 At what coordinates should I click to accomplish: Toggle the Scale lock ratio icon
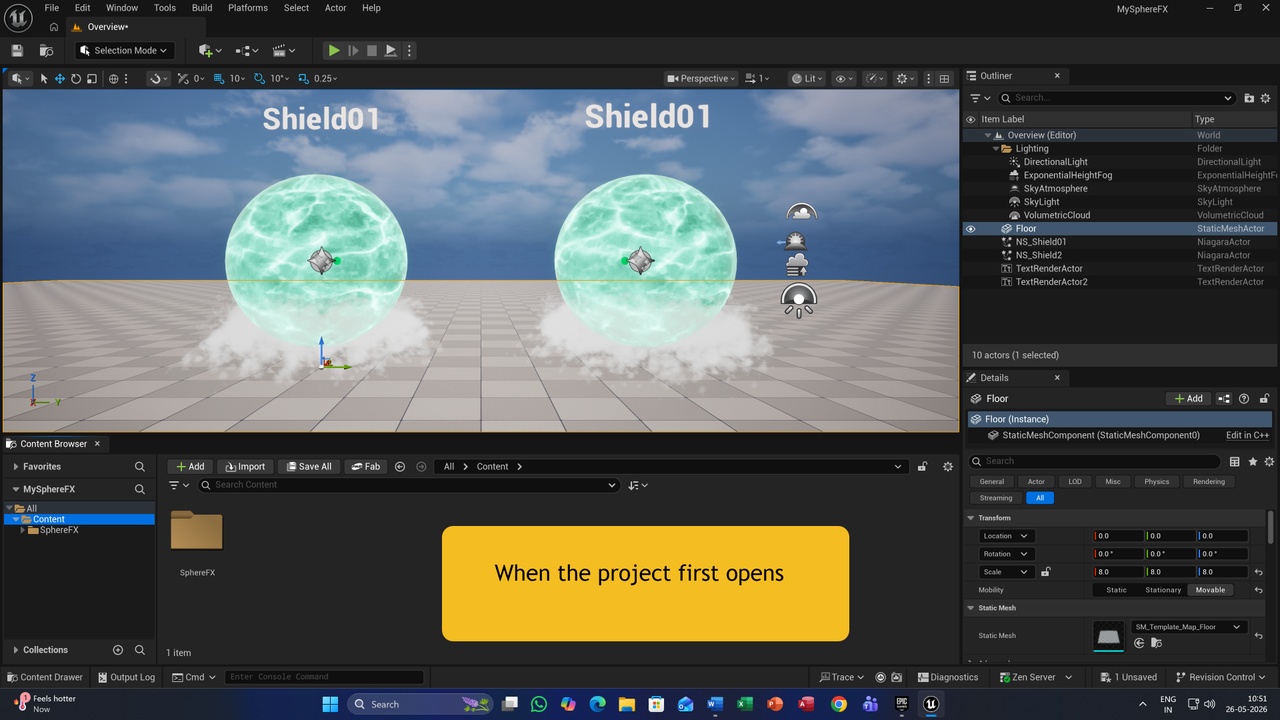click(1045, 572)
